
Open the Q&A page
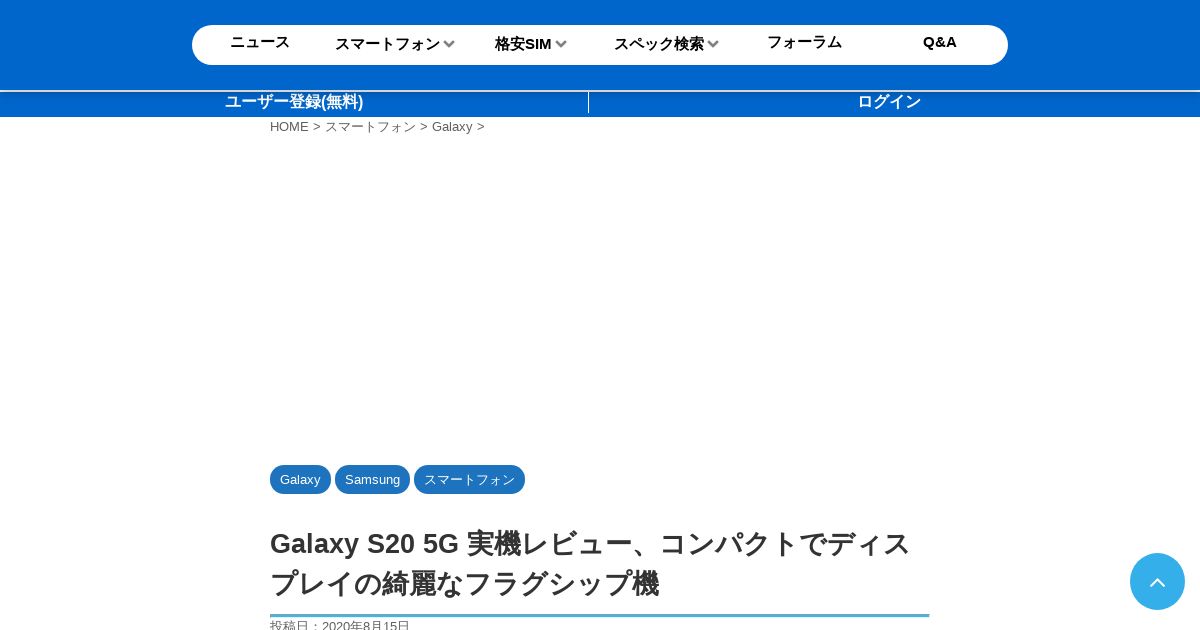(x=940, y=42)
